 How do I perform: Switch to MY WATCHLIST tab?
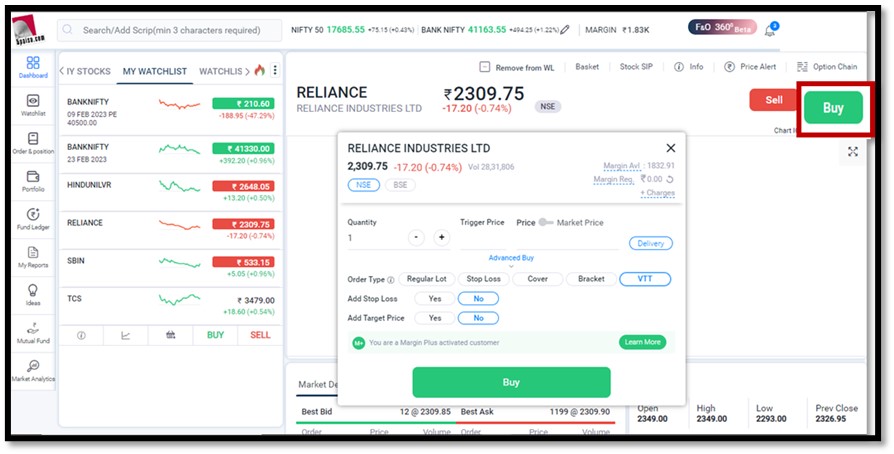(154, 71)
